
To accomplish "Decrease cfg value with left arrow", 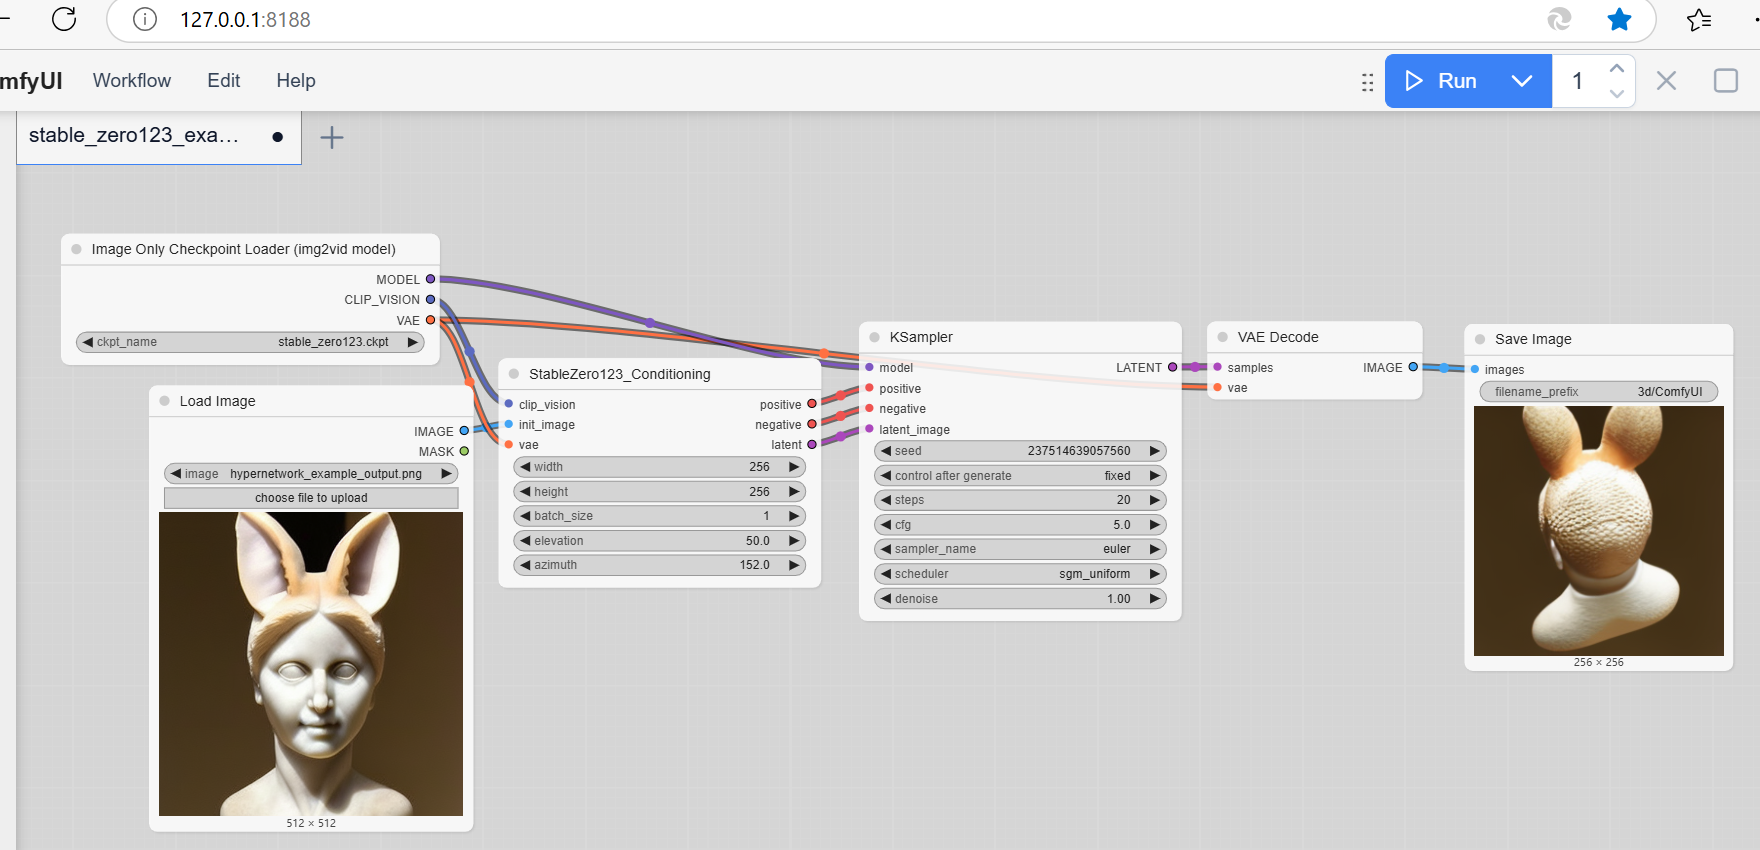I will click(x=885, y=524).
